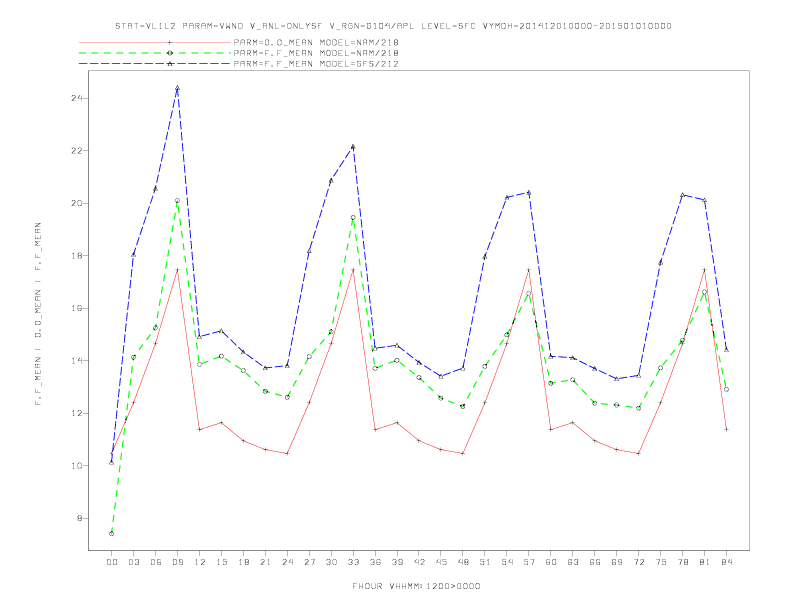Click y-axis tick label 14
Screen dimensions: 792x612
[77, 361]
